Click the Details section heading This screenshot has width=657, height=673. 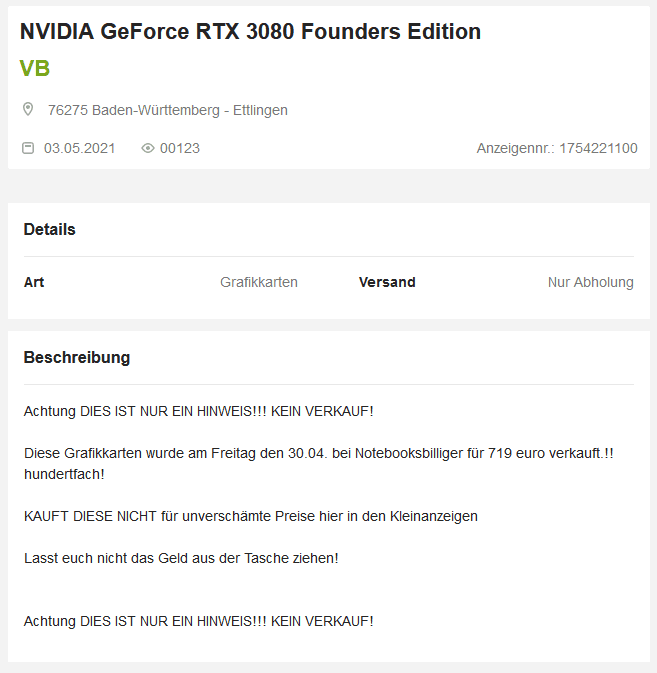[x=50, y=229]
